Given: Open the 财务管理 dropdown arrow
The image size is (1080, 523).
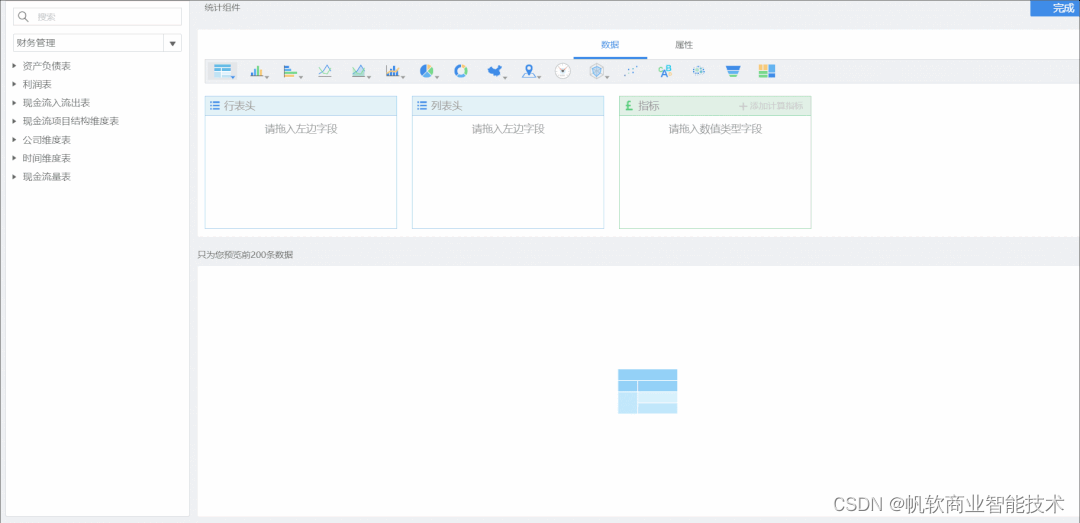Looking at the screenshot, I should (172, 43).
